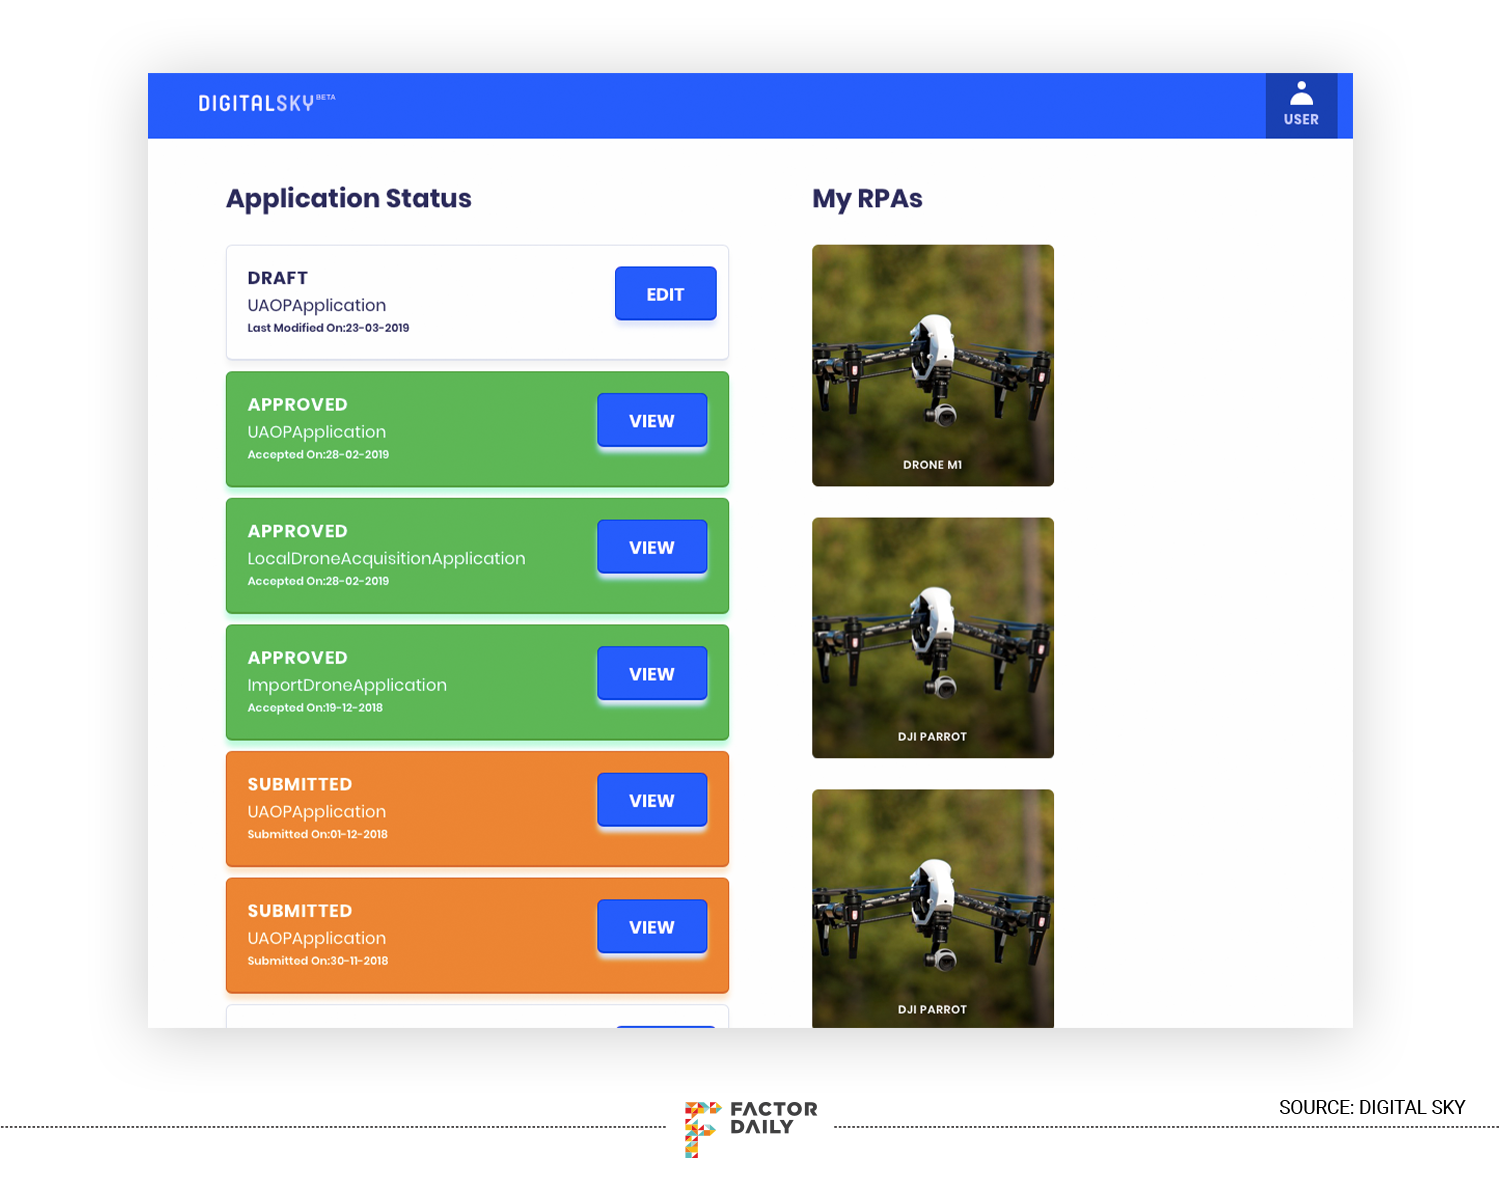The image size is (1500, 1200).
Task: Click the DigitalSky Beta logo
Action: click(x=265, y=103)
